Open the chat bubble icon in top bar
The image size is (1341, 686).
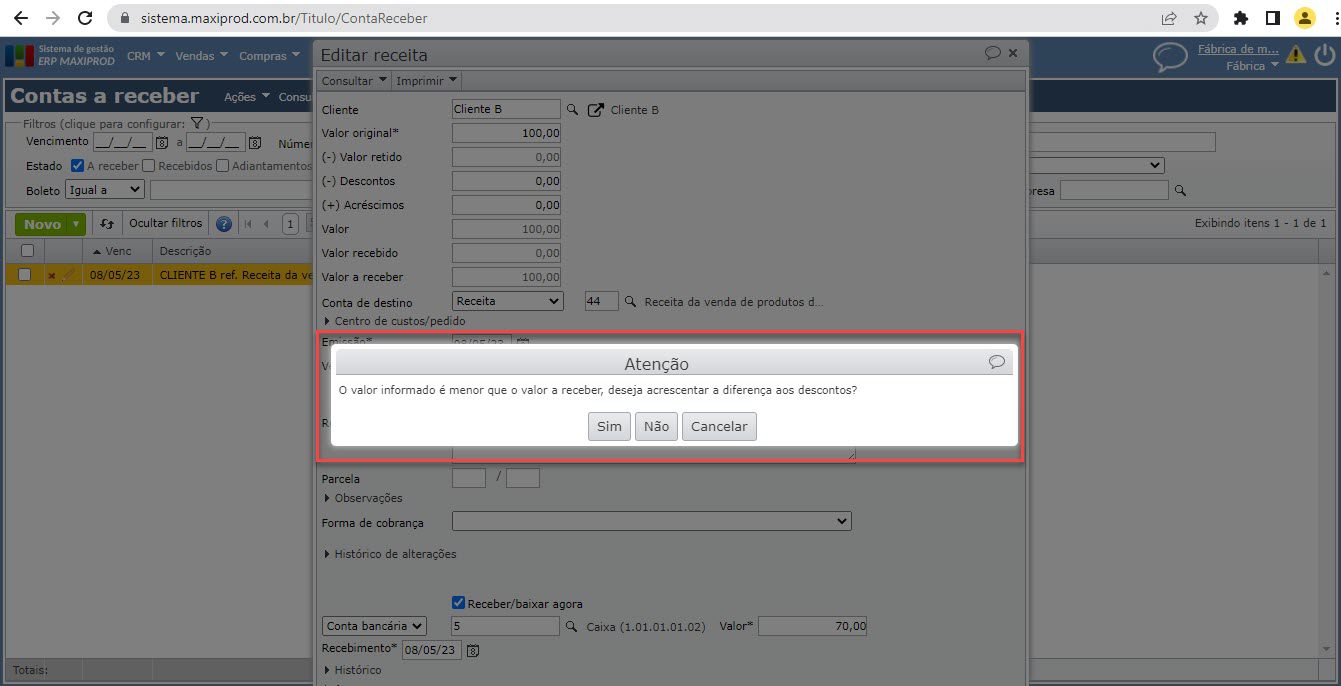click(1170, 57)
